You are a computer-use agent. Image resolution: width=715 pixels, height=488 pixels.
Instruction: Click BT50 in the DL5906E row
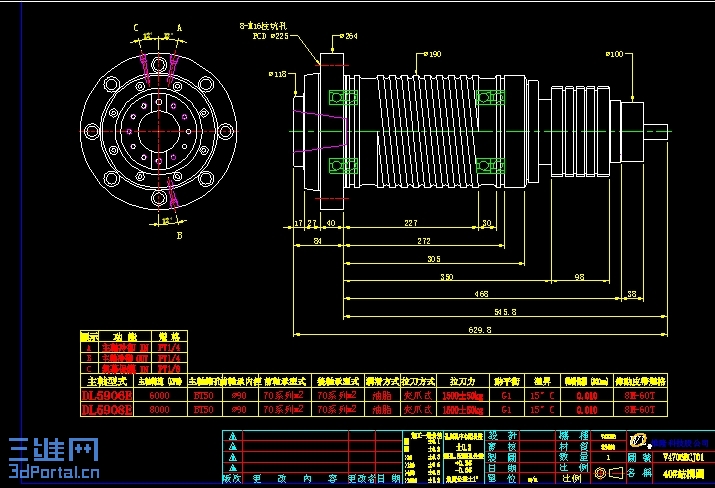click(x=203, y=395)
